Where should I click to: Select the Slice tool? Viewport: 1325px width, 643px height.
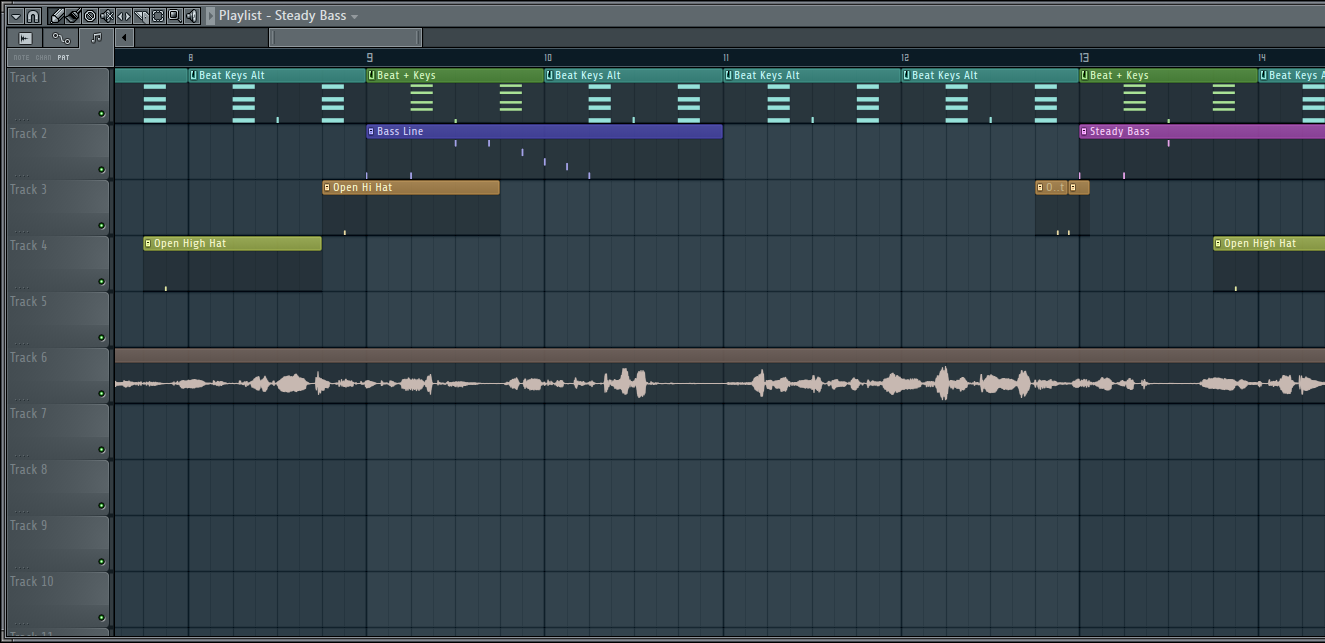(x=141, y=16)
